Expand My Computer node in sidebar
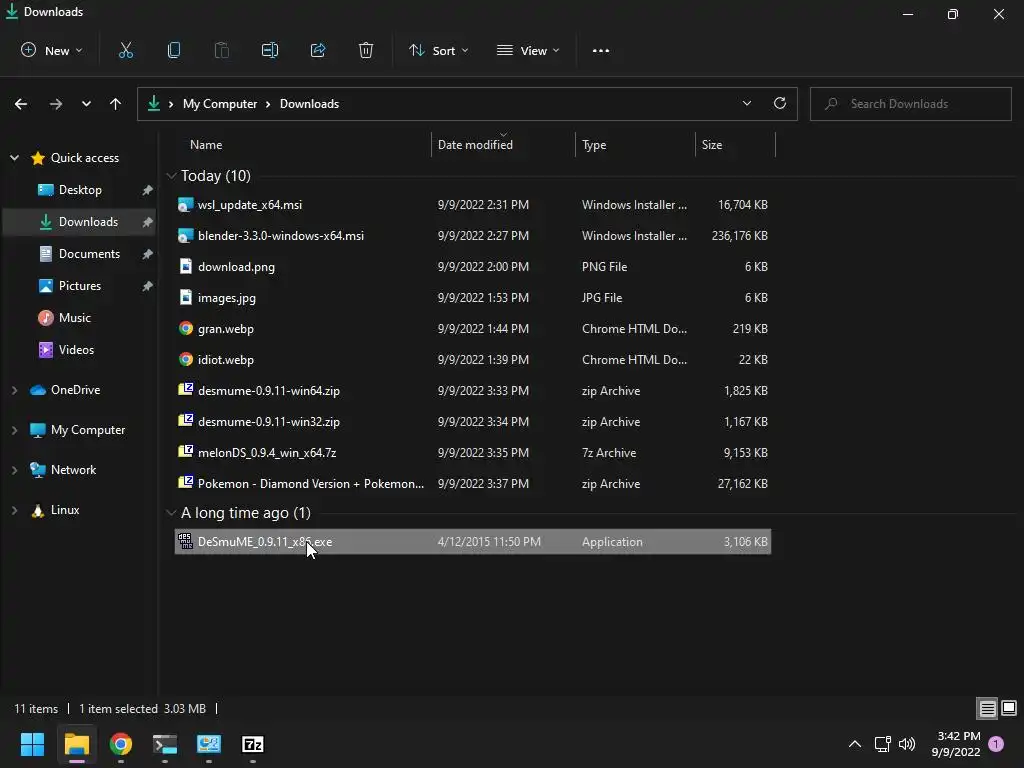Image resolution: width=1024 pixels, height=768 pixels. pos(14,430)
